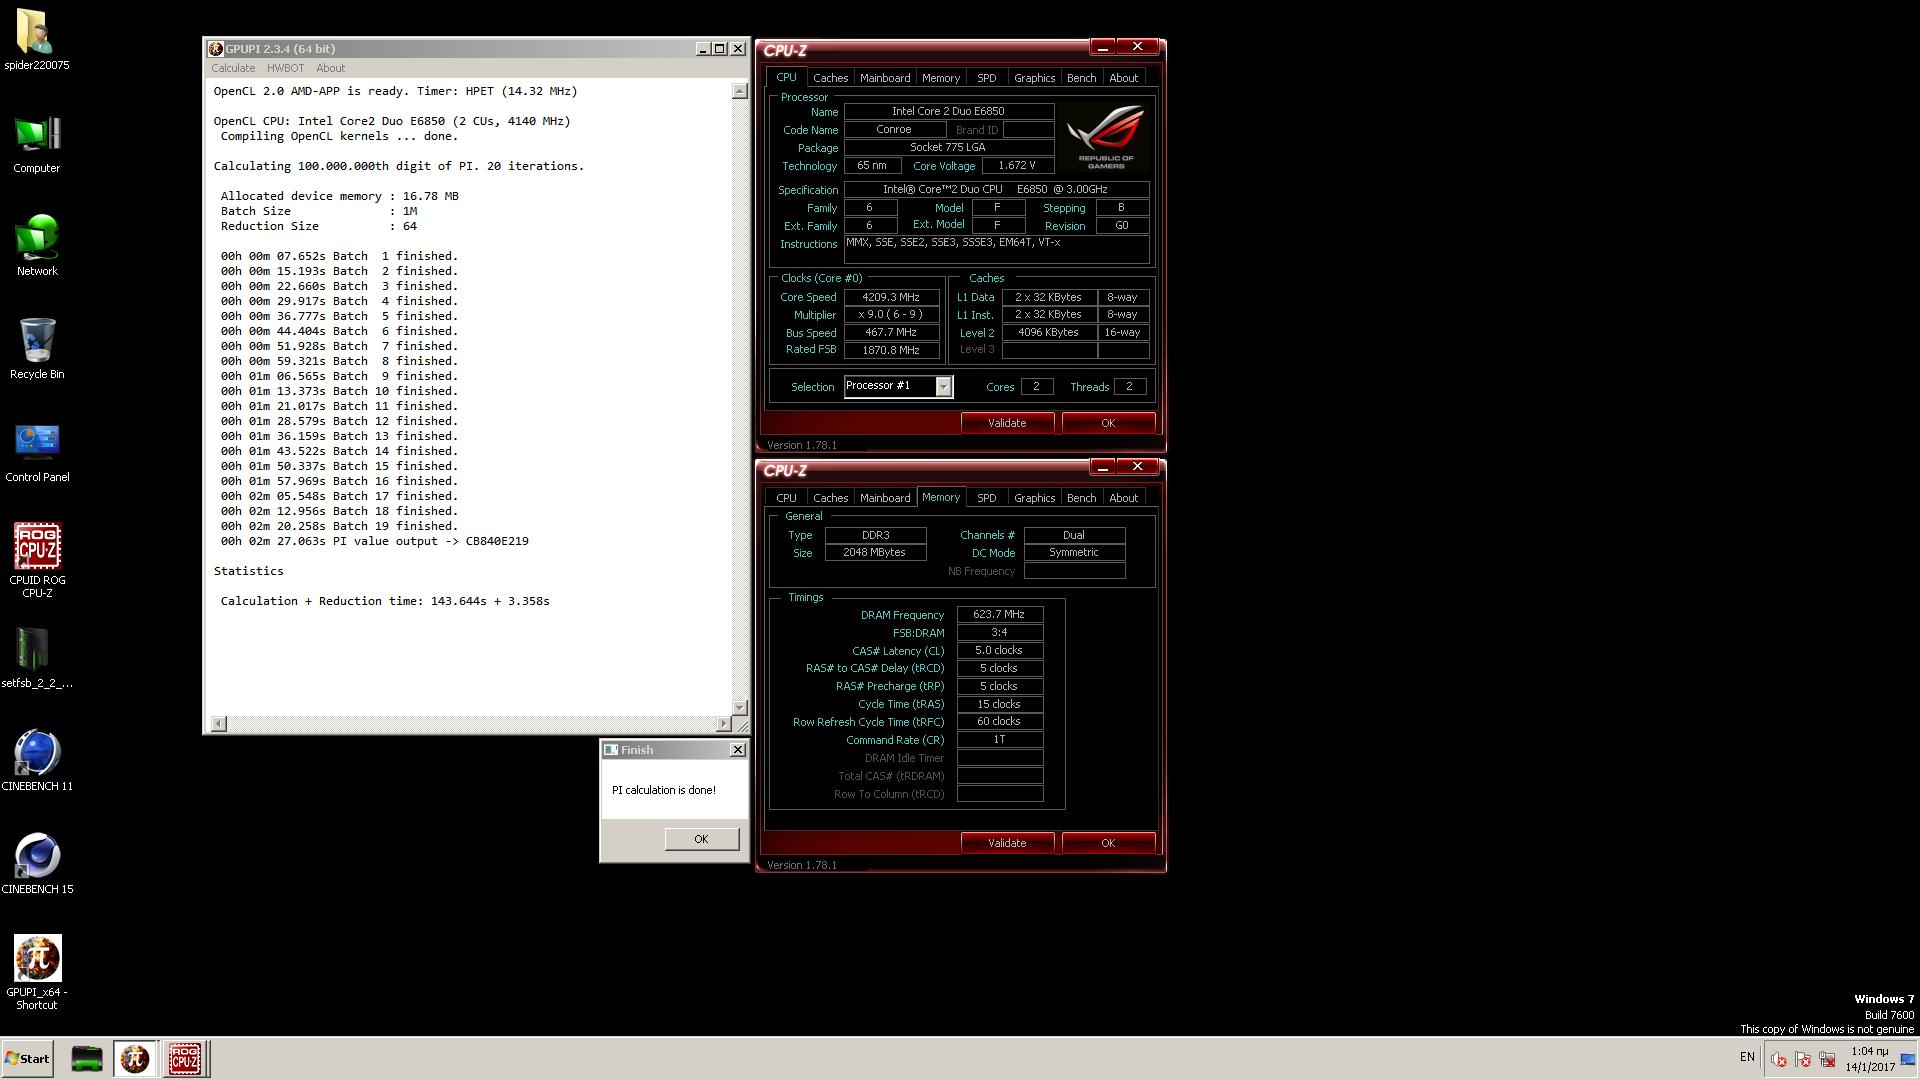Open the clock showing 14/1/2017

tap(1869, 1059)
